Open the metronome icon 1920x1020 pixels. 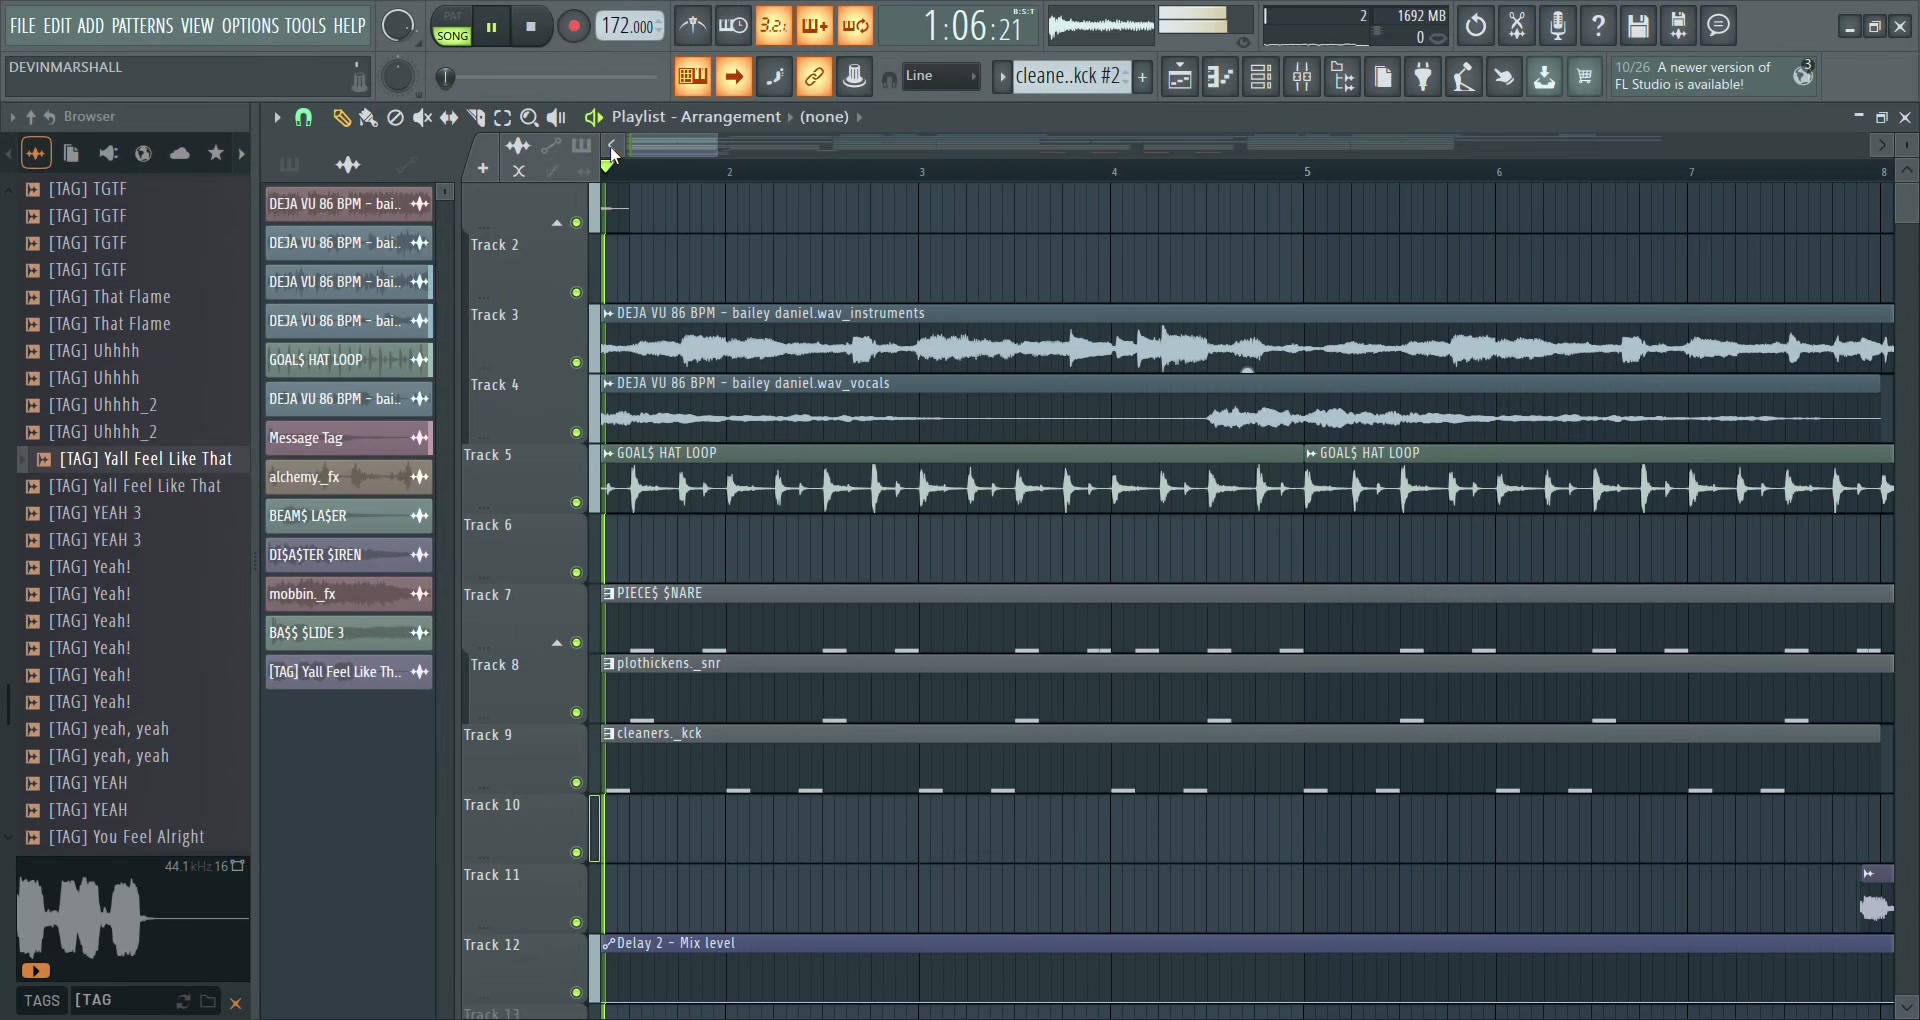point(693,27)
